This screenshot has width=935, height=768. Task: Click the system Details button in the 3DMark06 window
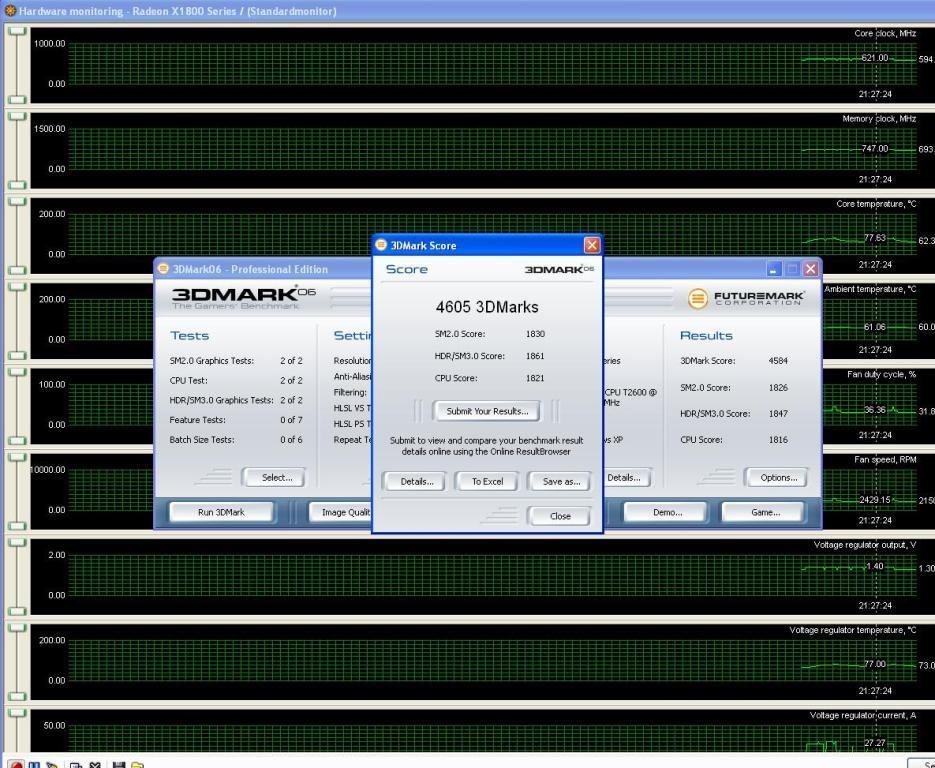(626, 478)
